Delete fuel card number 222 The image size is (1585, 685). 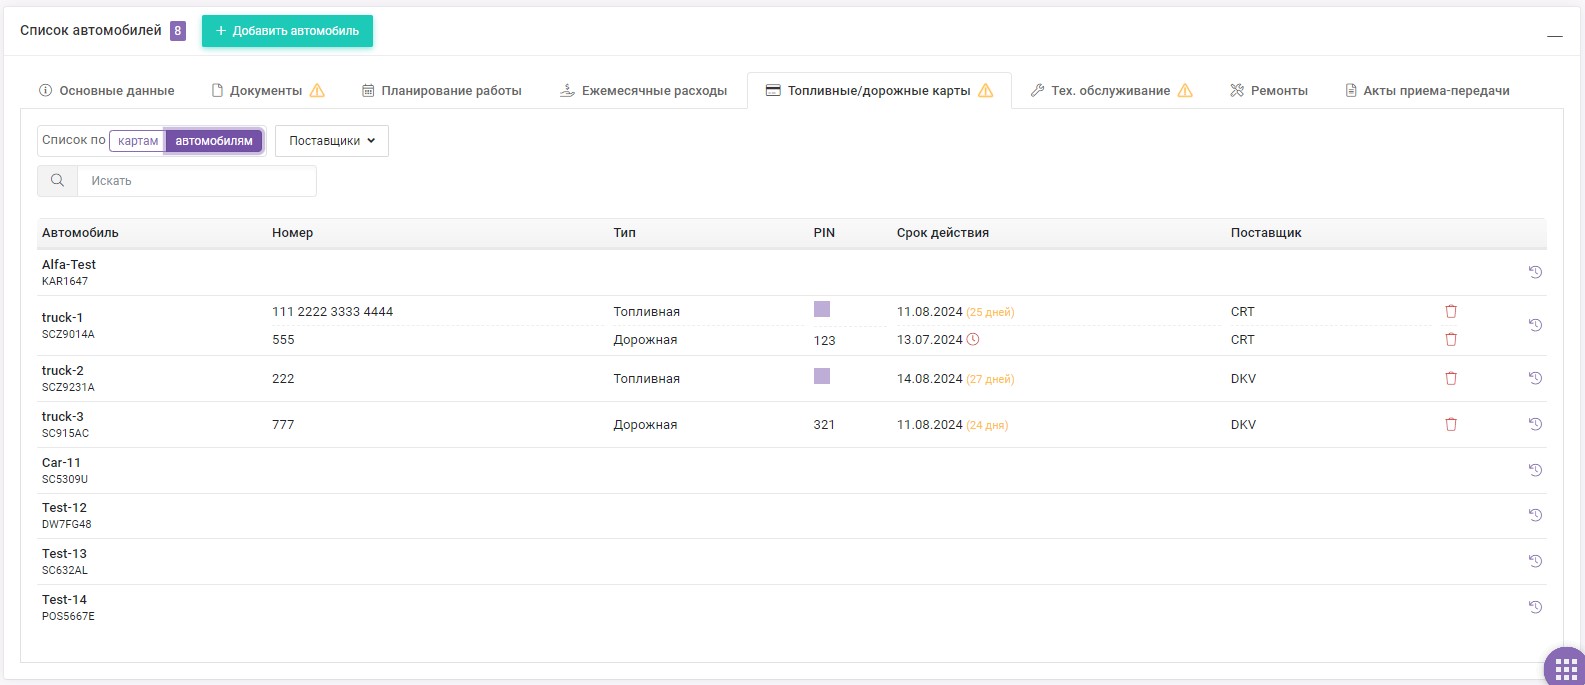pyautogui.click(x=1451, y=378)
